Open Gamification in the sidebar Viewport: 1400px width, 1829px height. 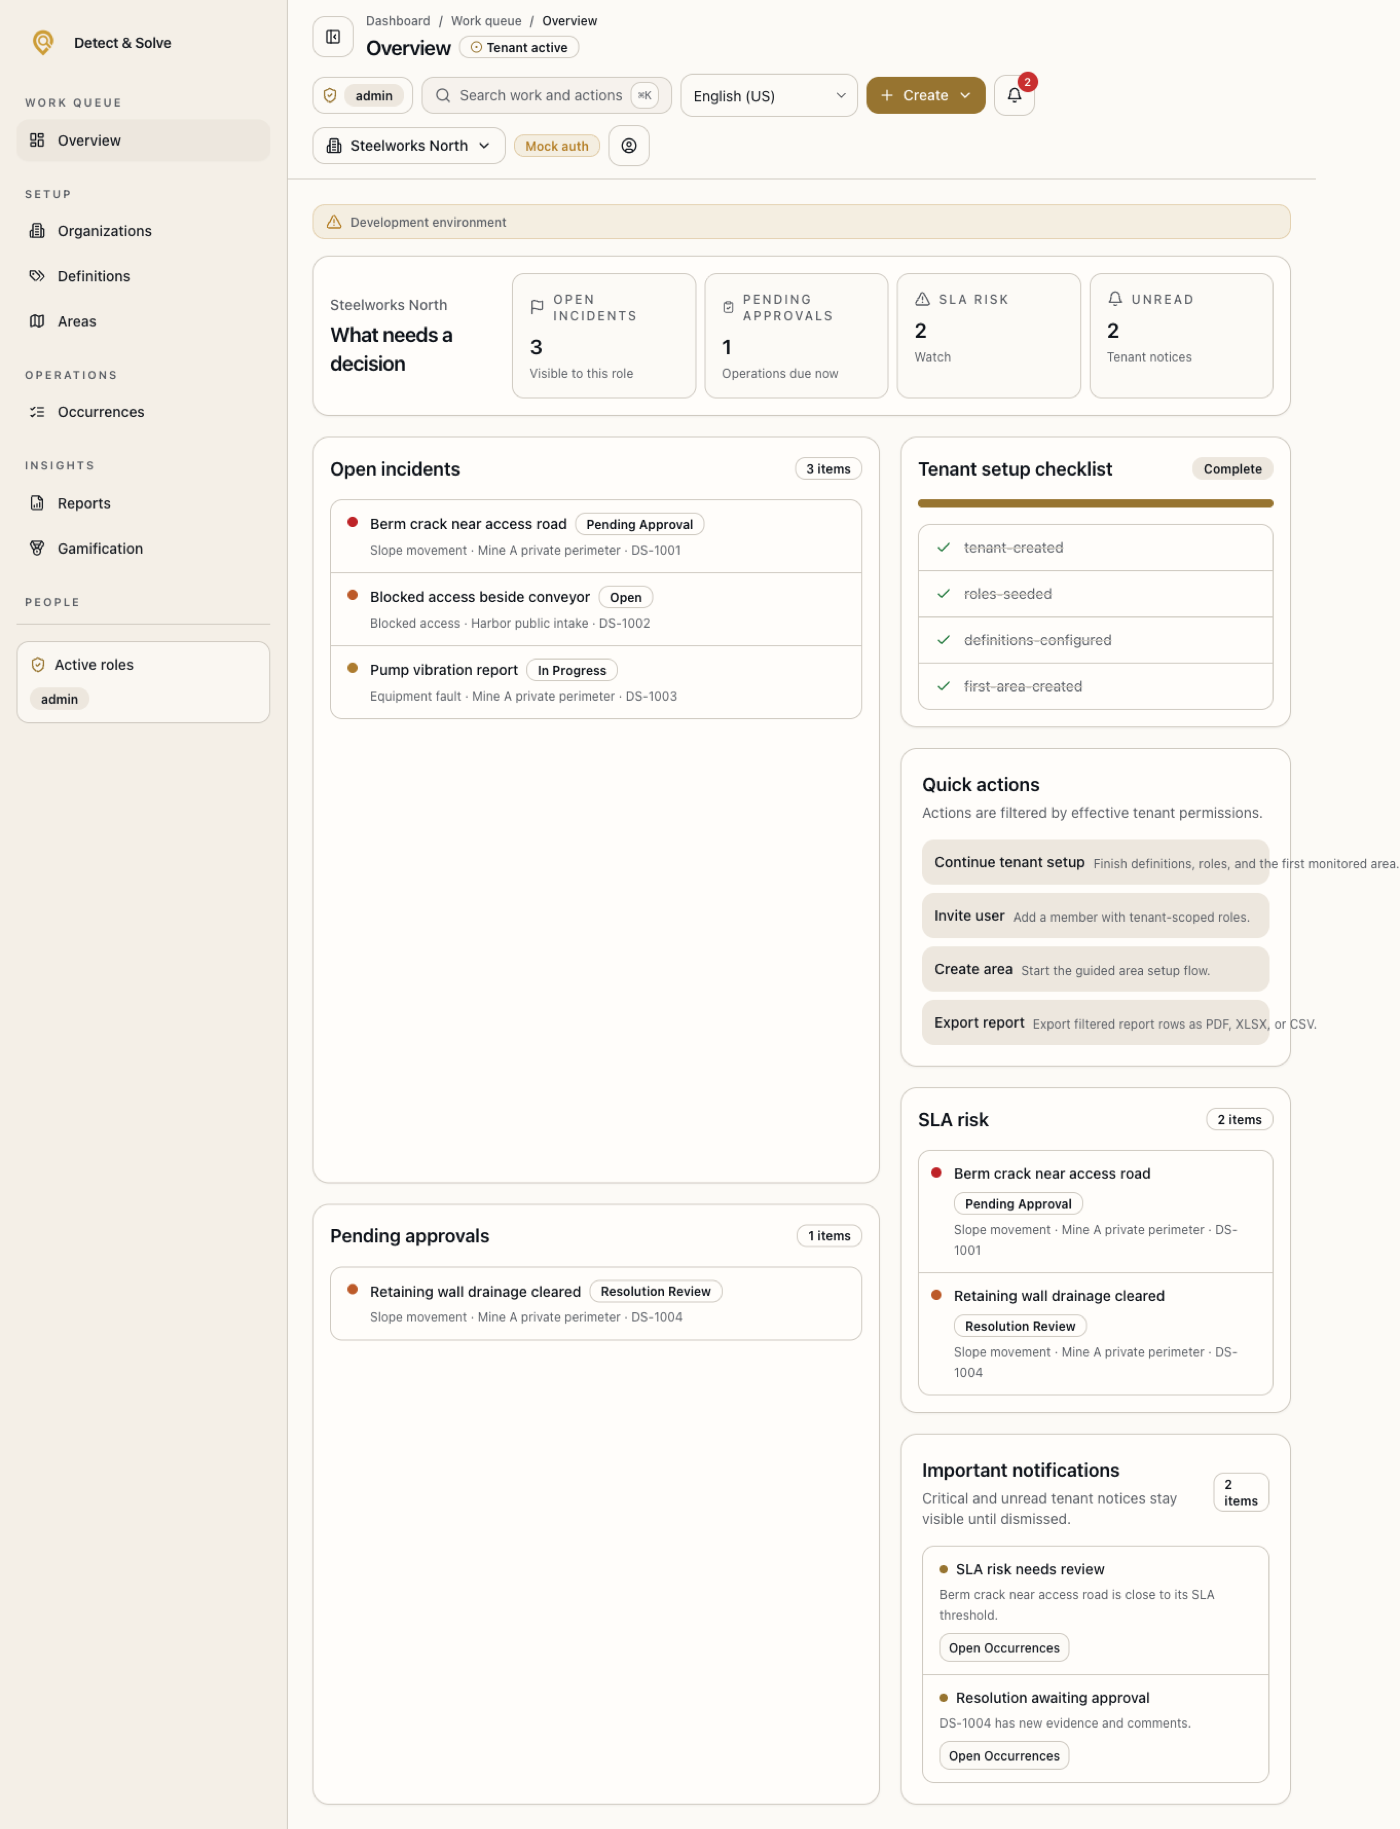(x=143, y=548)
